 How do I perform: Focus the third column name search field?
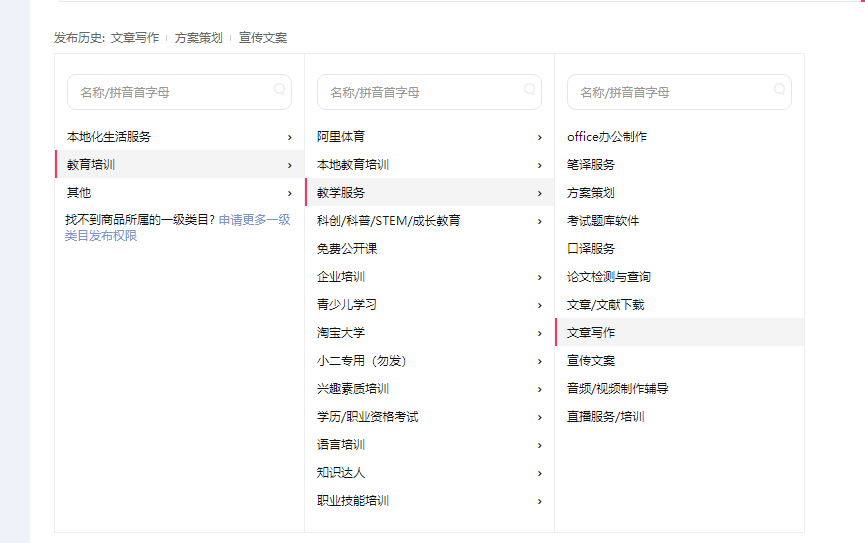[x=668, y=92]
